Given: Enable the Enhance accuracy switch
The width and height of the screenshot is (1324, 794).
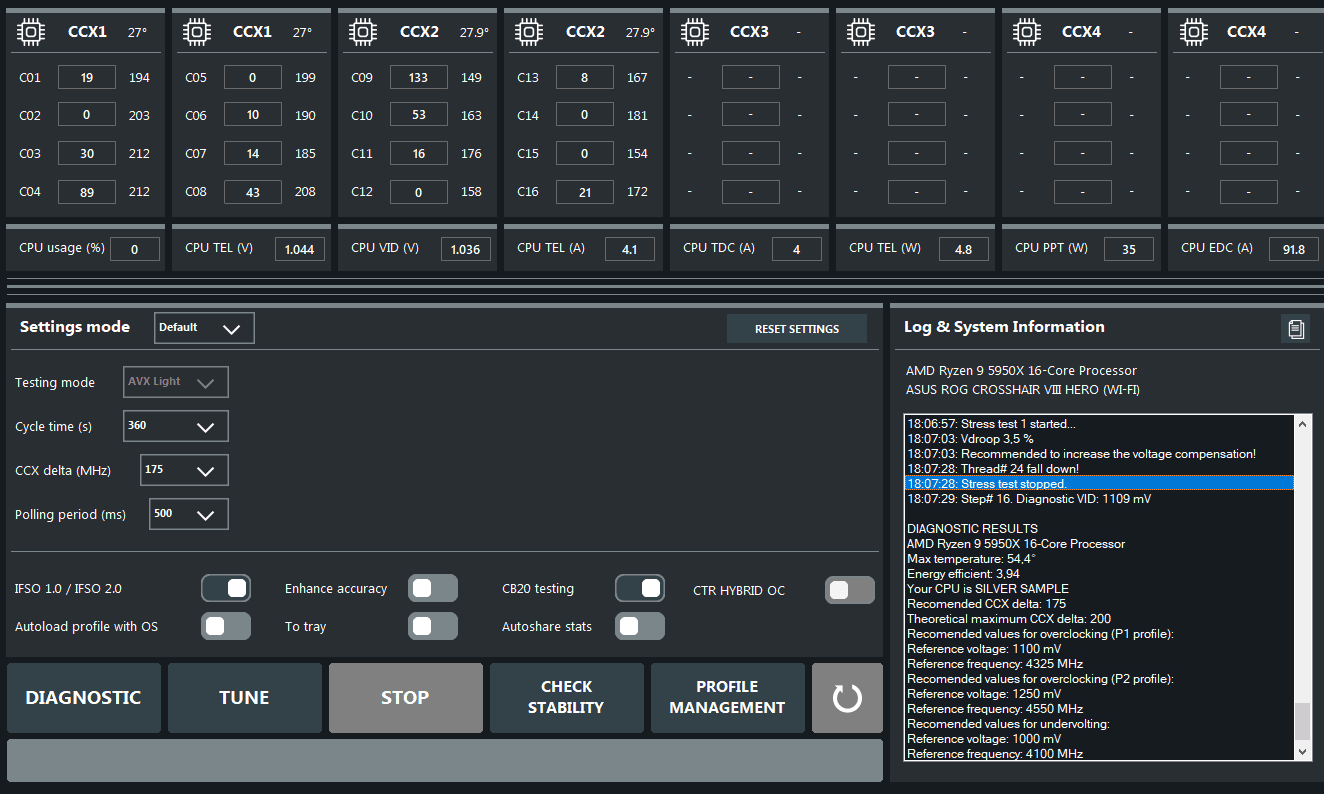Looking at the screenshot, I should coord(433,588).
